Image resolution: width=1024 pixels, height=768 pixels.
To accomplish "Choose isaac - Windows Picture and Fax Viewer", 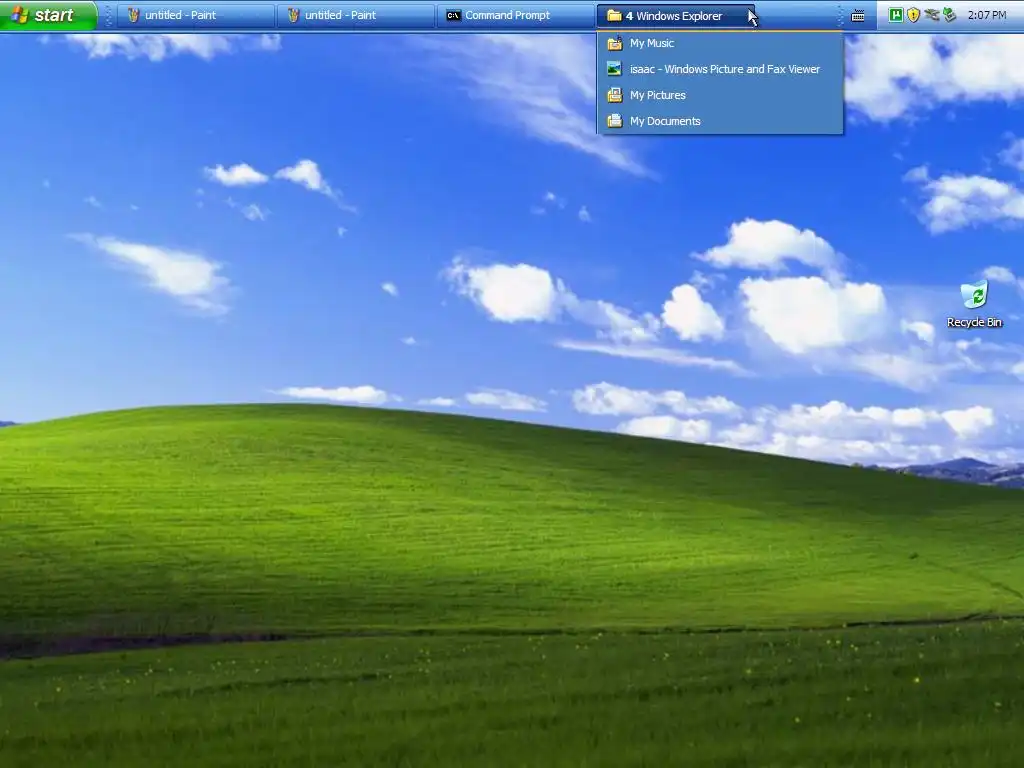I will point(720,69).
